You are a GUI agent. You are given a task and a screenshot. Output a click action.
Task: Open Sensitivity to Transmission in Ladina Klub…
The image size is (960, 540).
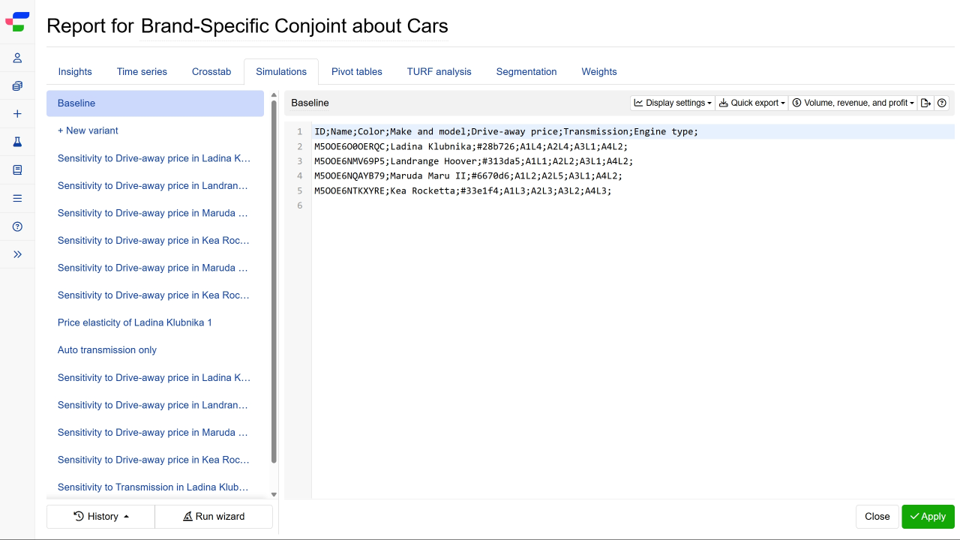[153, 487]
